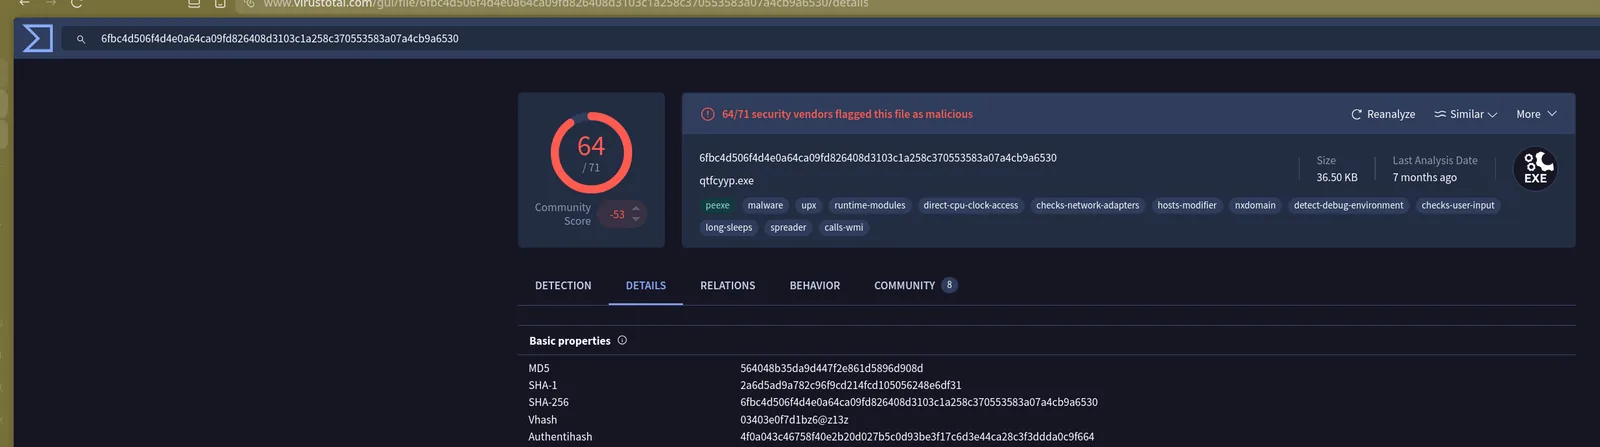Screen dimensions: 1600x447
Task: Click the MD5 hash value 564048b35da9d447f2e861d5896d908d
Action: coord(832,368)
